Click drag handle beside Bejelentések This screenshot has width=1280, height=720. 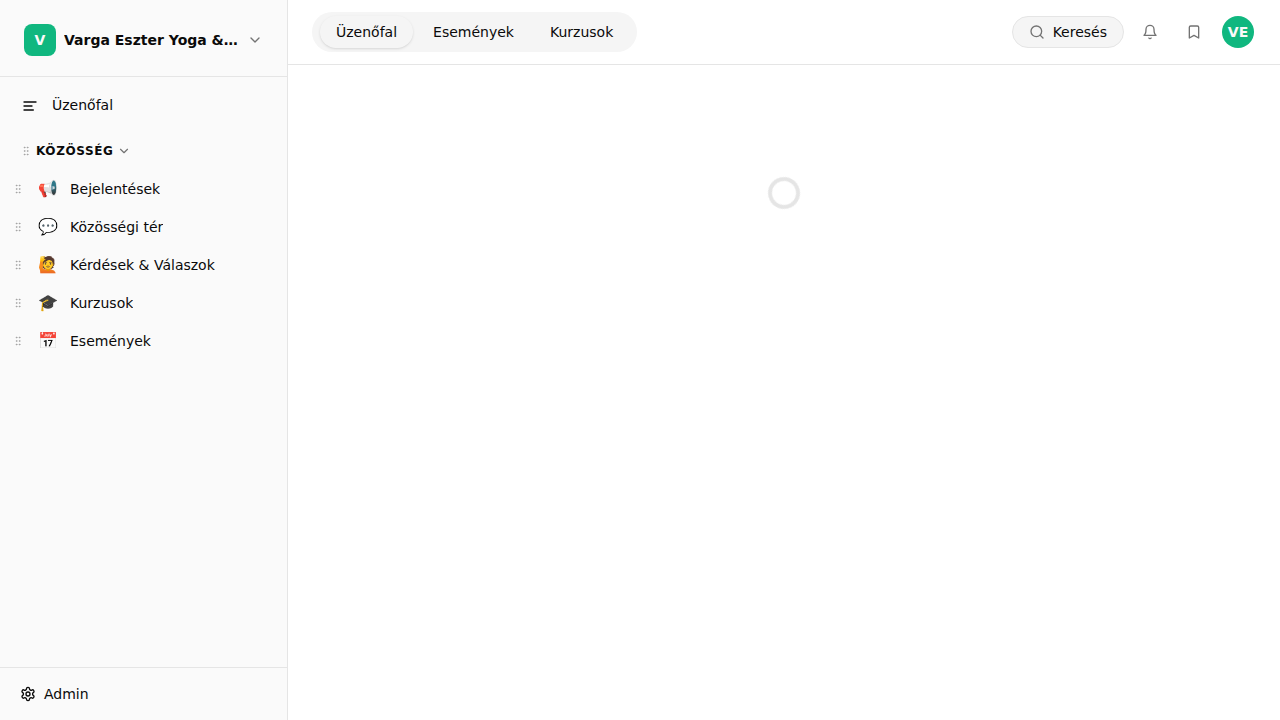[x=18, y=189]
